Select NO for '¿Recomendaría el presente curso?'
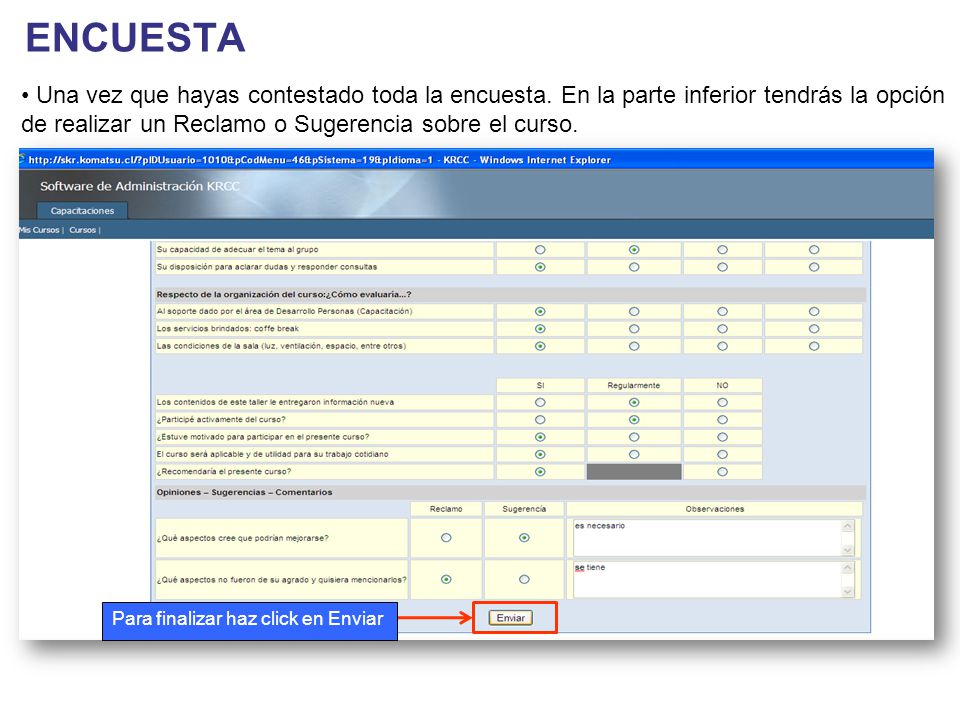960x720 pixels. click(722, 471)
